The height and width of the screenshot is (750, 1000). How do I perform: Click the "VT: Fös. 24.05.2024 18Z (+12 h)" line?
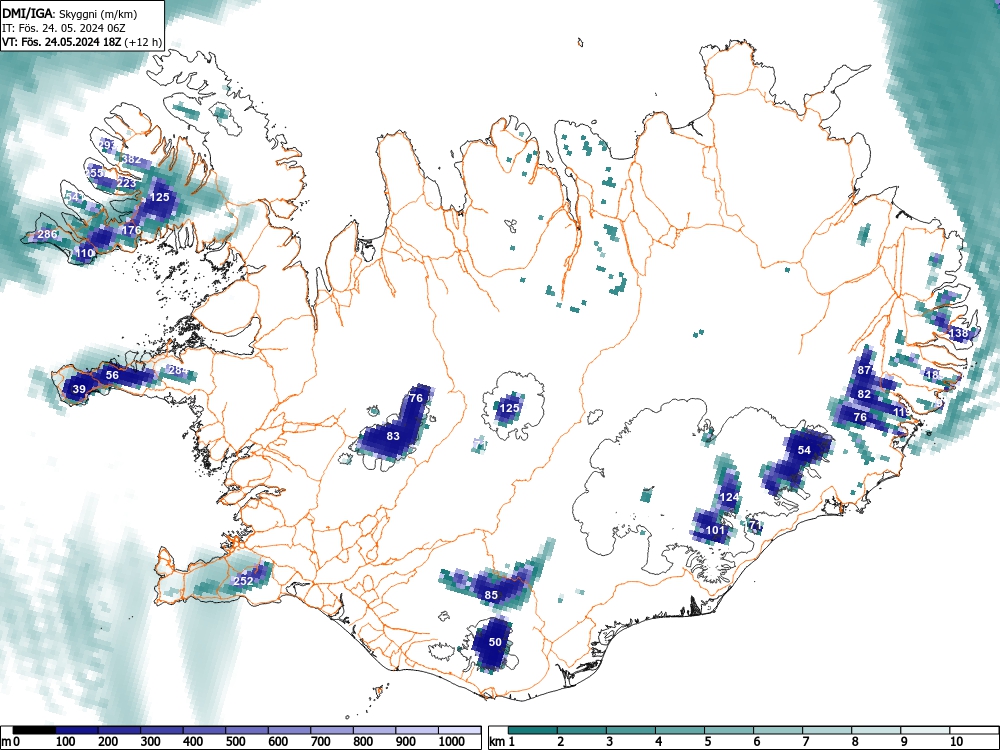(82, 42)
